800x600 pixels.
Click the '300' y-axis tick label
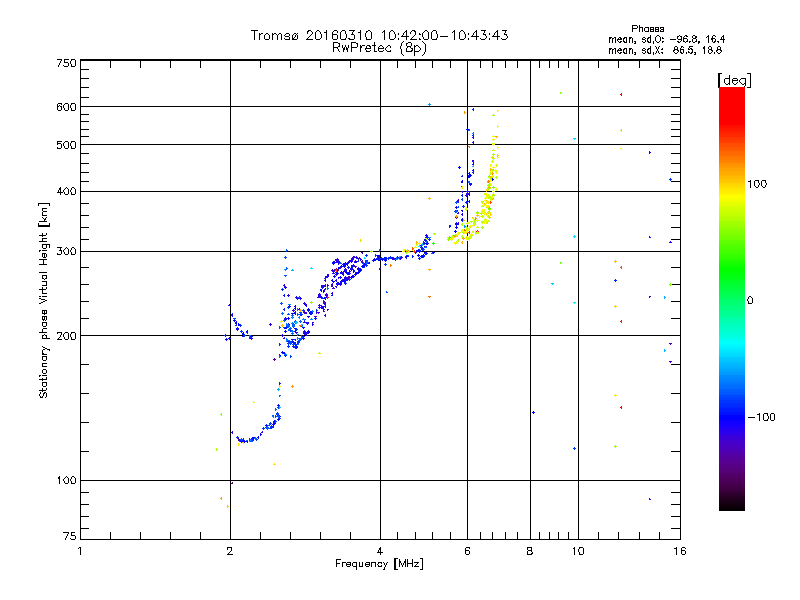click(67, 251)
